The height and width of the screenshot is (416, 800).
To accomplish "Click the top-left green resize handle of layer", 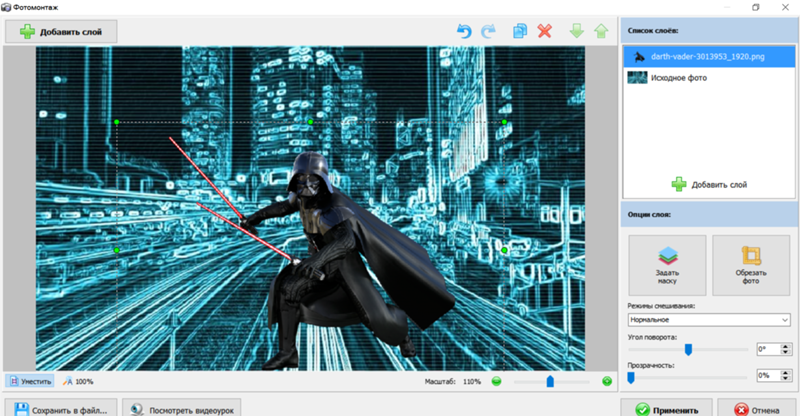I will pos(117,122).
